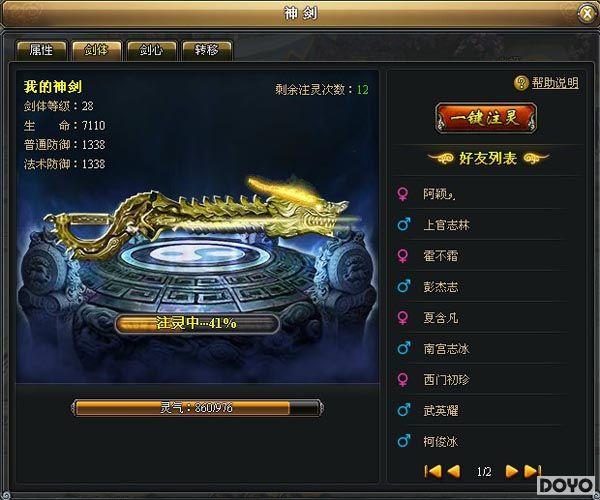The image size is (600, 500).
Task: Select the 剑体 tab
Action: click(96, 50)
